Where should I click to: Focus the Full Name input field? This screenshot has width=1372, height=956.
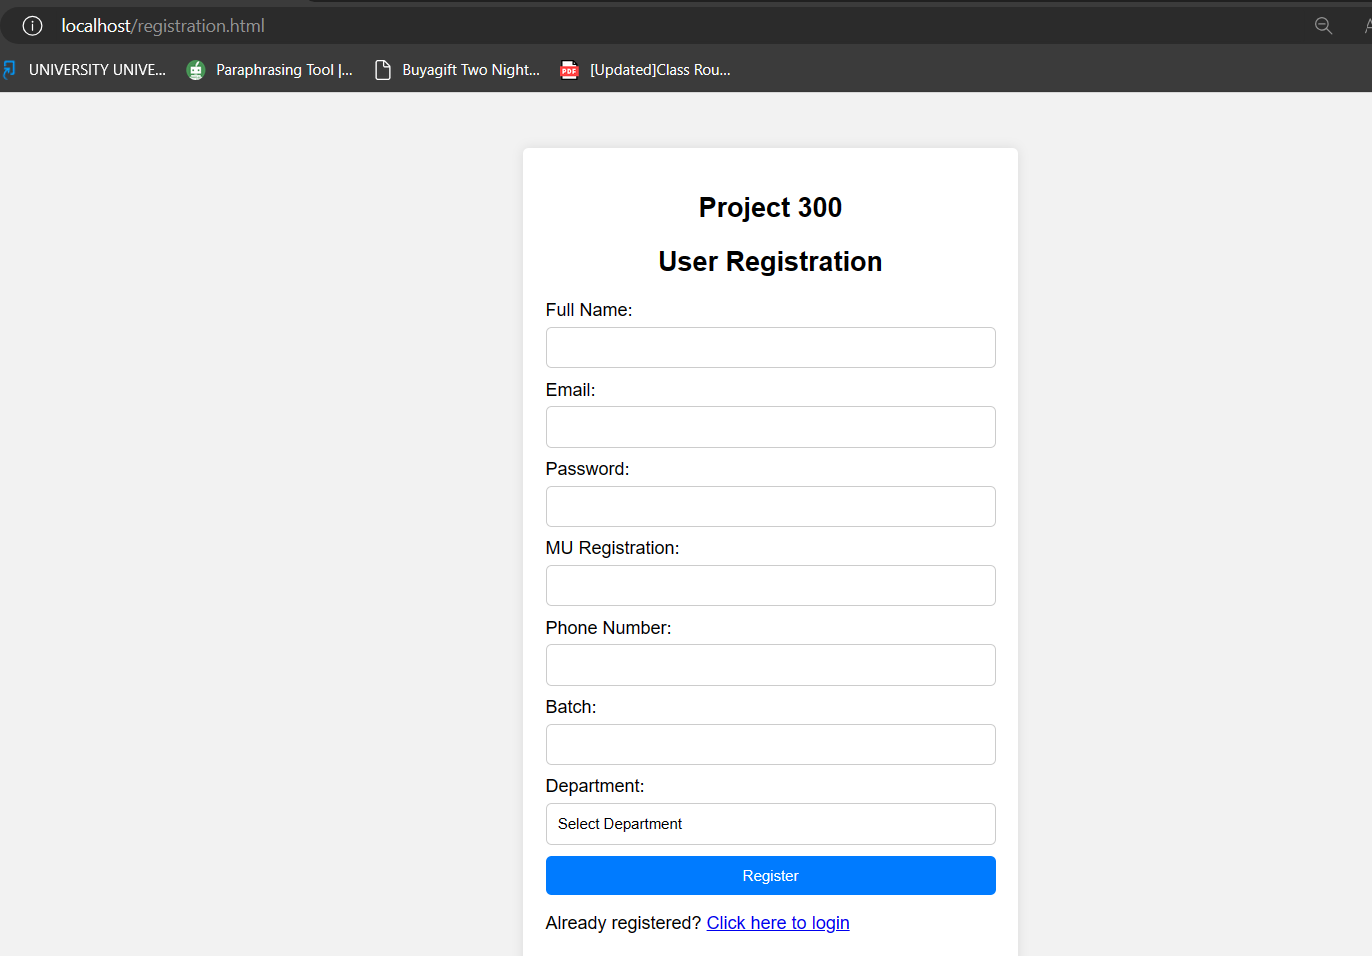coord(770,347)
